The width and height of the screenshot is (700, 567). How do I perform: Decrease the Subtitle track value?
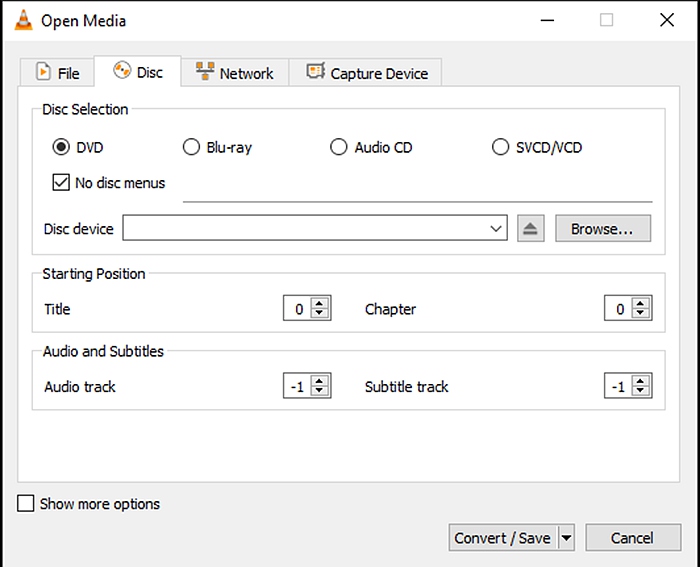(640, 391)
